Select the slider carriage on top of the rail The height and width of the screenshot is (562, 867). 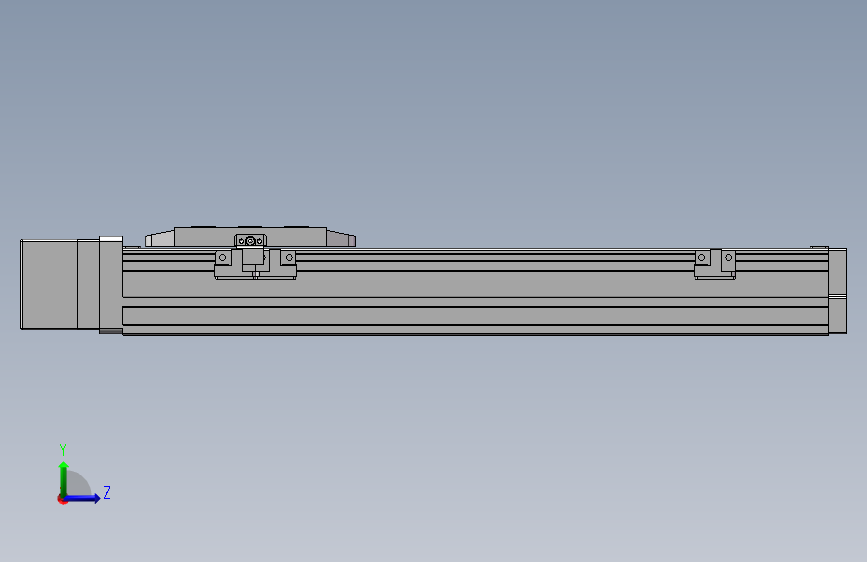coord(250,237)
